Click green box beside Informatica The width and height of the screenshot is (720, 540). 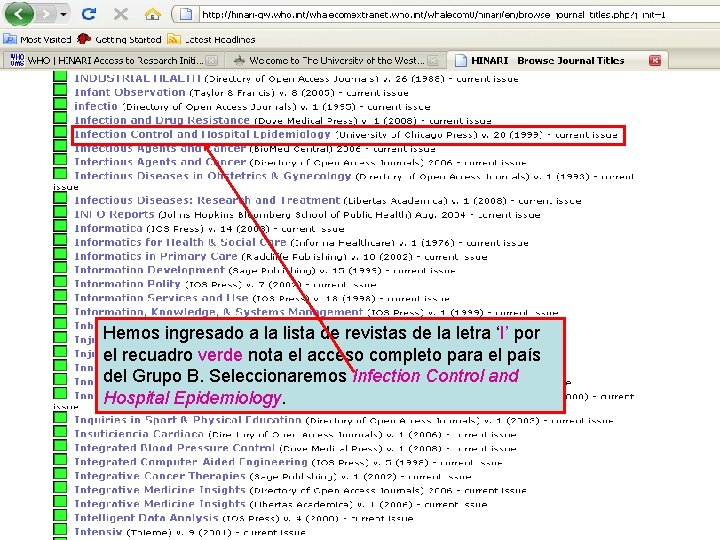click(60, 225)
